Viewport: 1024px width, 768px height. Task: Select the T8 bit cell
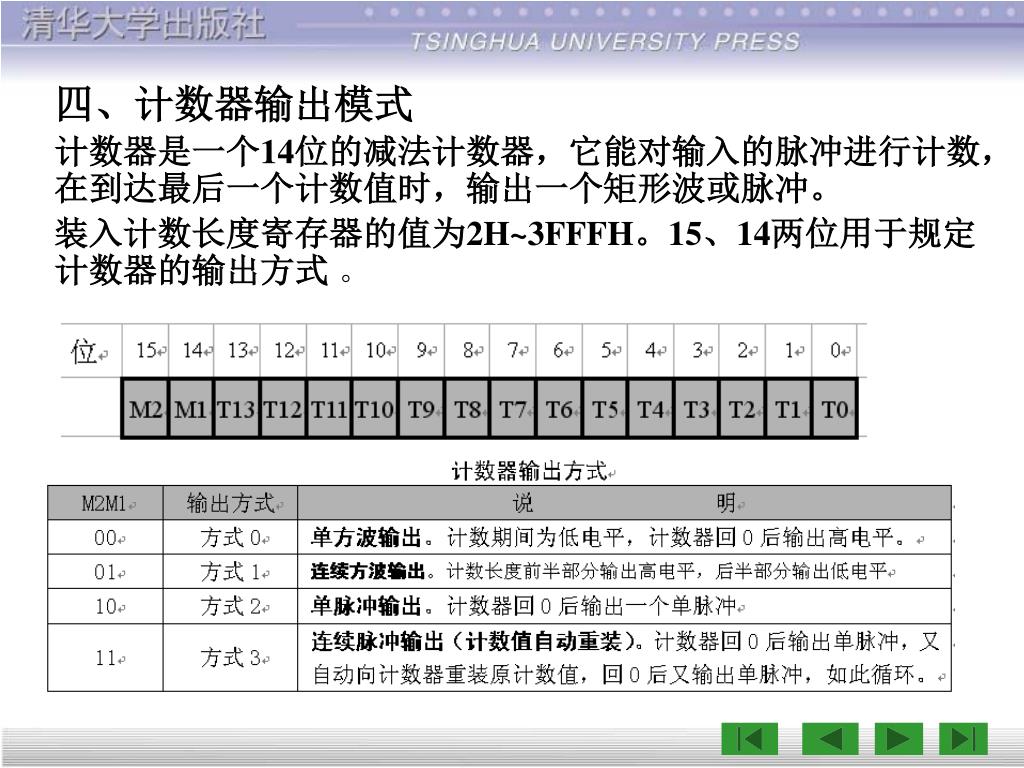click(x=468, y=409)
